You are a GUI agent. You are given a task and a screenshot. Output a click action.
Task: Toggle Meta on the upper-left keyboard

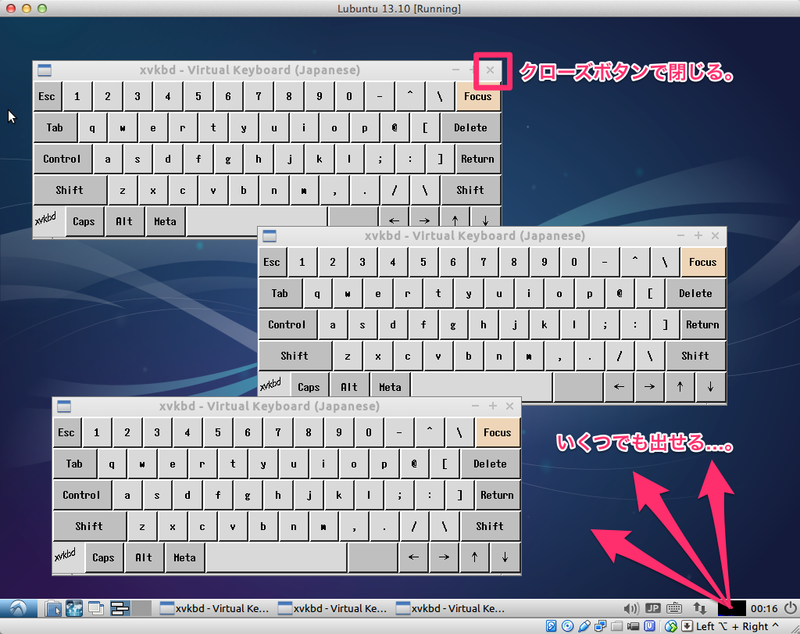[165, 221]
